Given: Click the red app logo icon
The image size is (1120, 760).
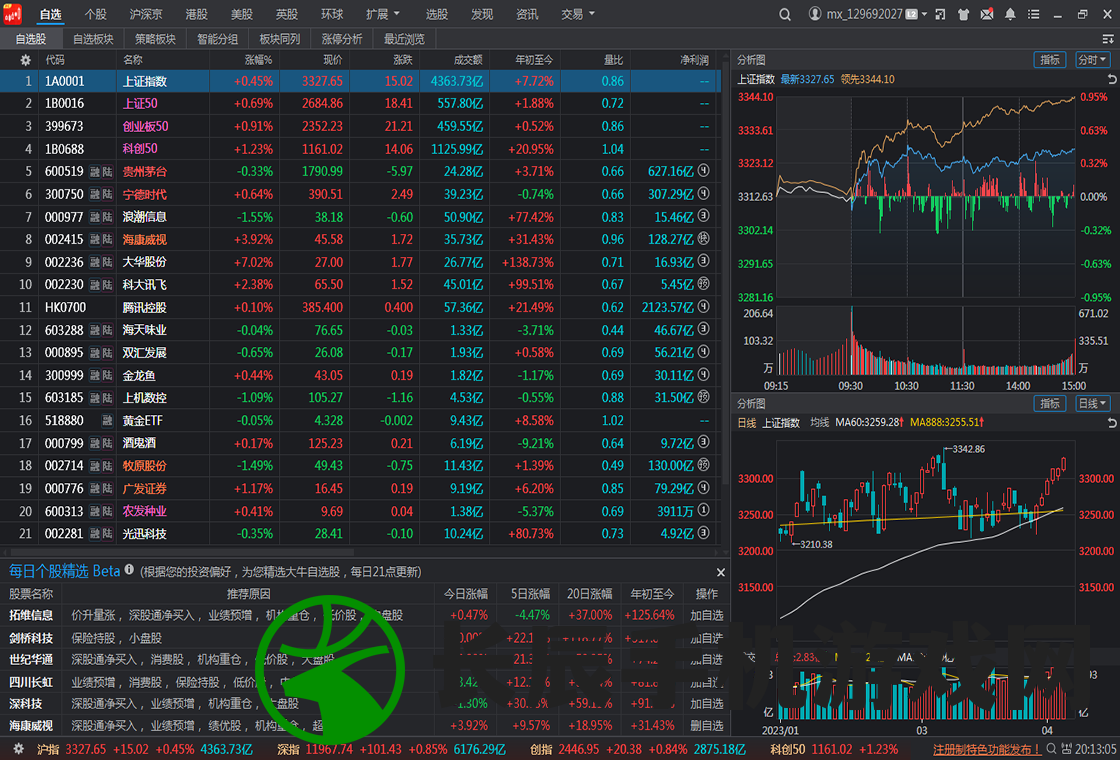Looking at the screenshot, I should (12, 14).
